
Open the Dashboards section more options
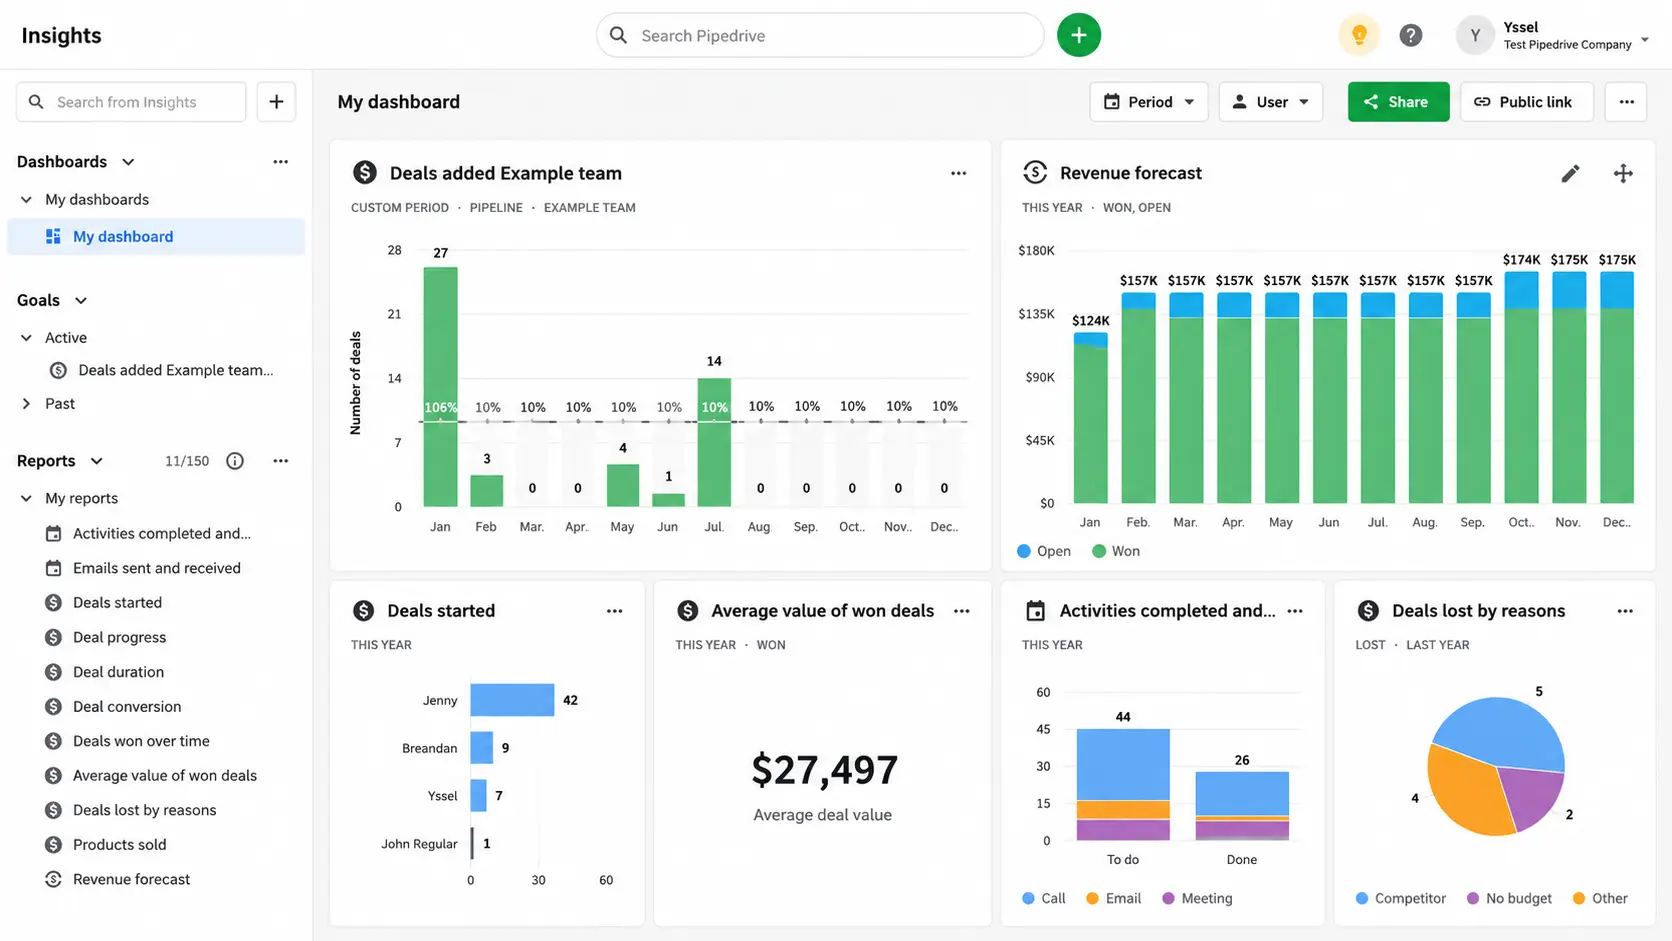point(280,162)
